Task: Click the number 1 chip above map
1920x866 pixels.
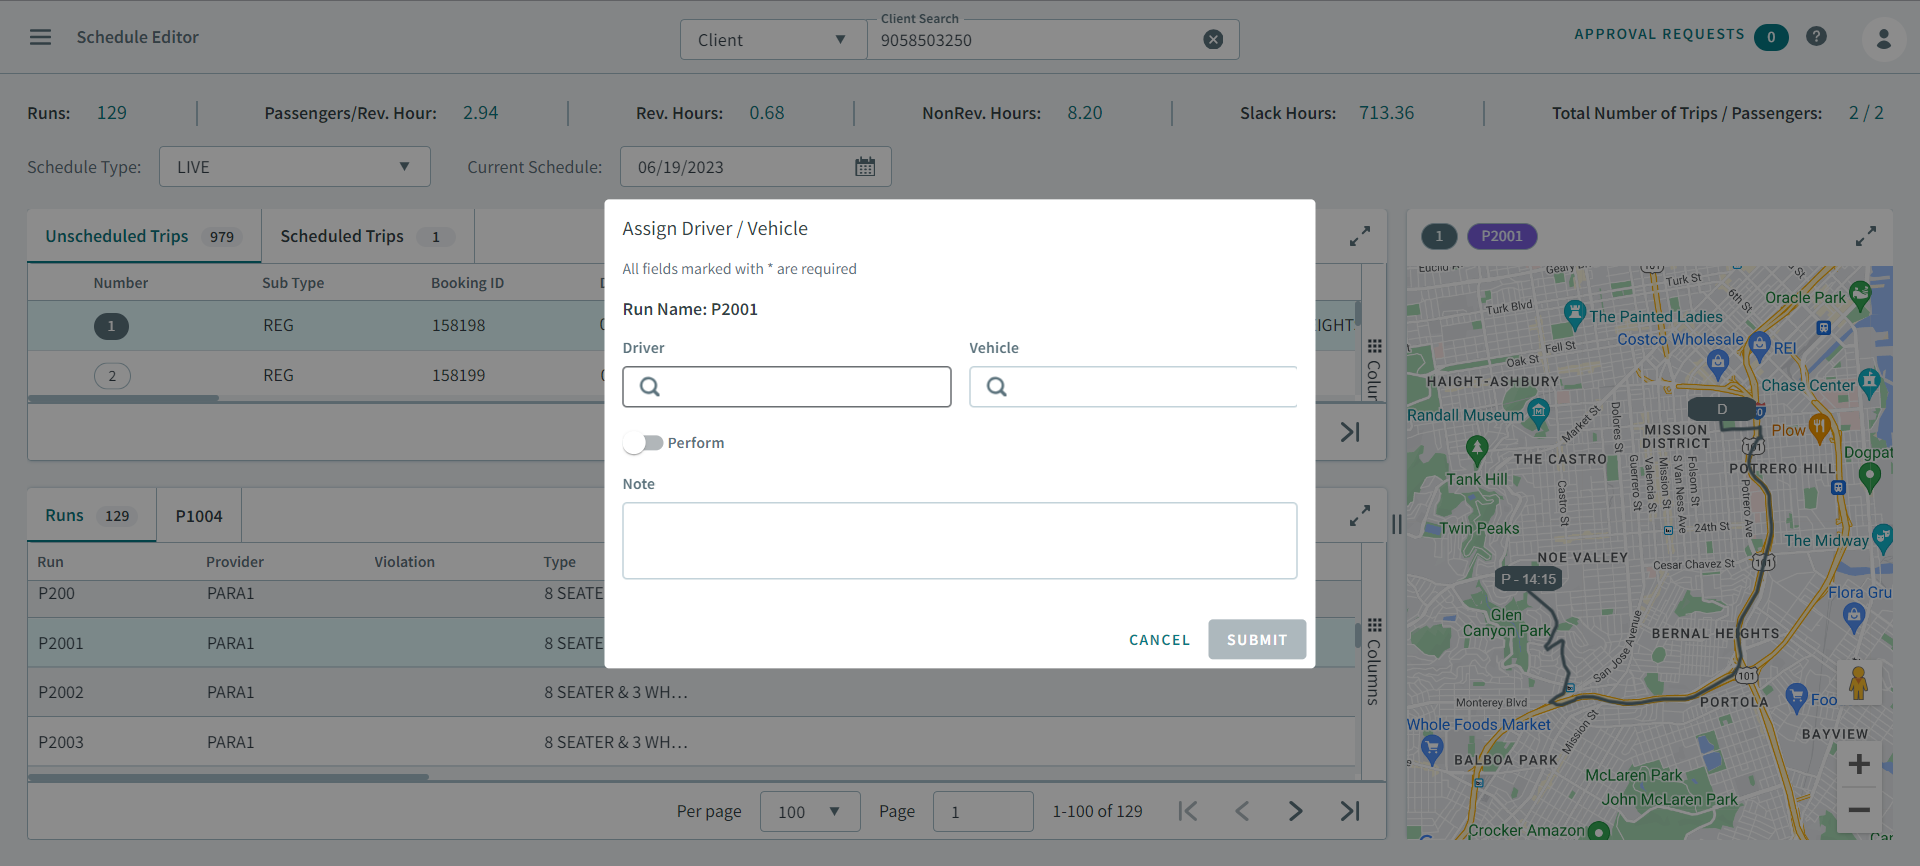Action: point(1439,237)
